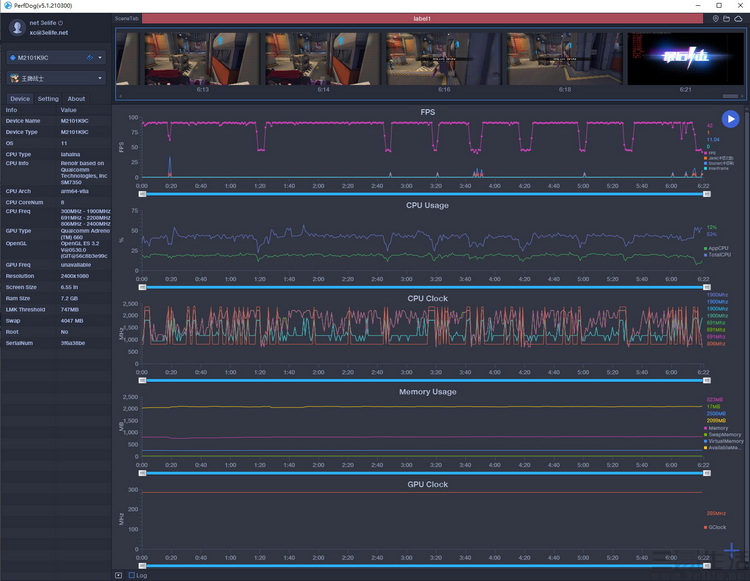
Task: Click thumbnail strip right scroll arrow
Action: click(742, 96)
